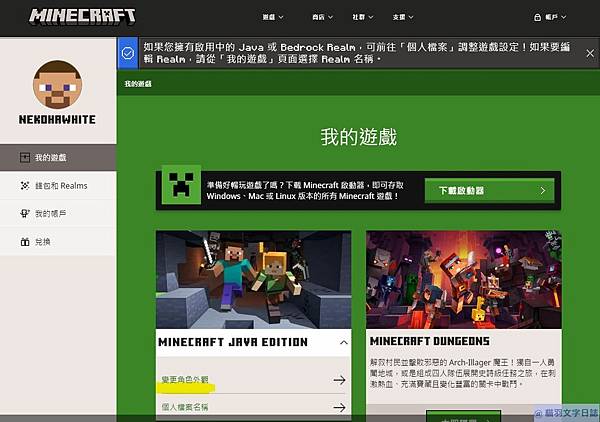Screen dimensions: 600x422
Task: Select 兌換 in the sidebar
Action: [x=58, y=242]
